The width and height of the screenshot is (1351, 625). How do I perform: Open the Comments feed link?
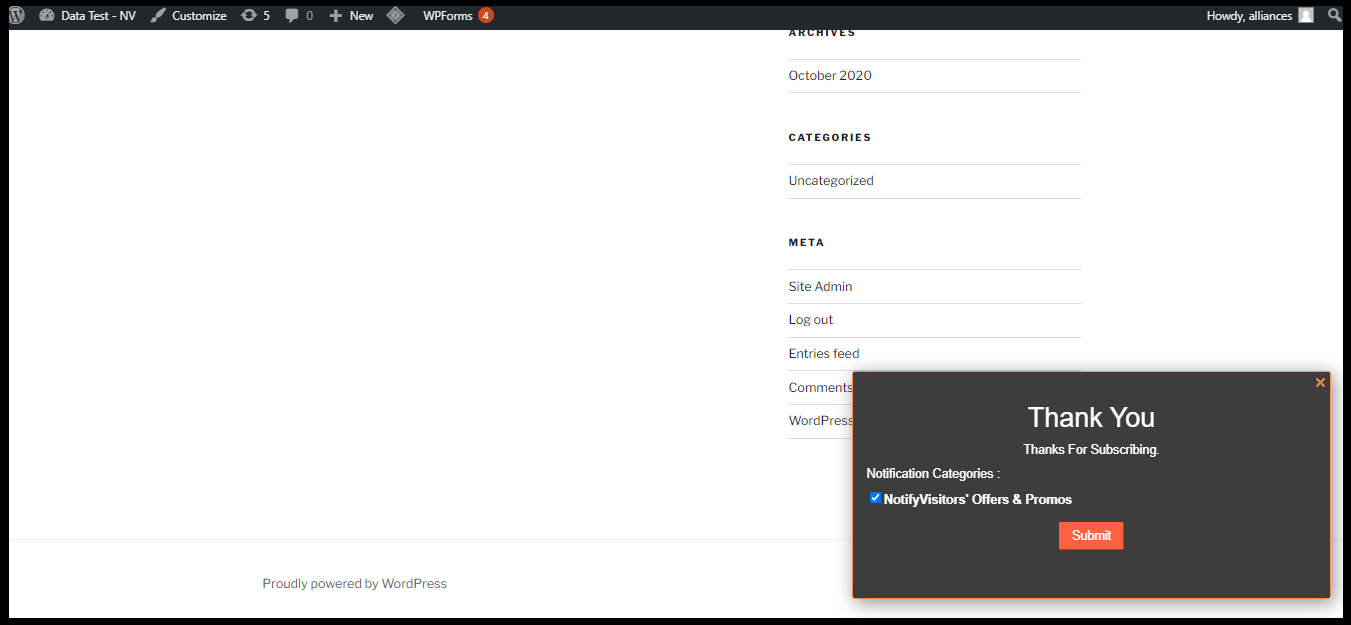click(x=820, y=388)
